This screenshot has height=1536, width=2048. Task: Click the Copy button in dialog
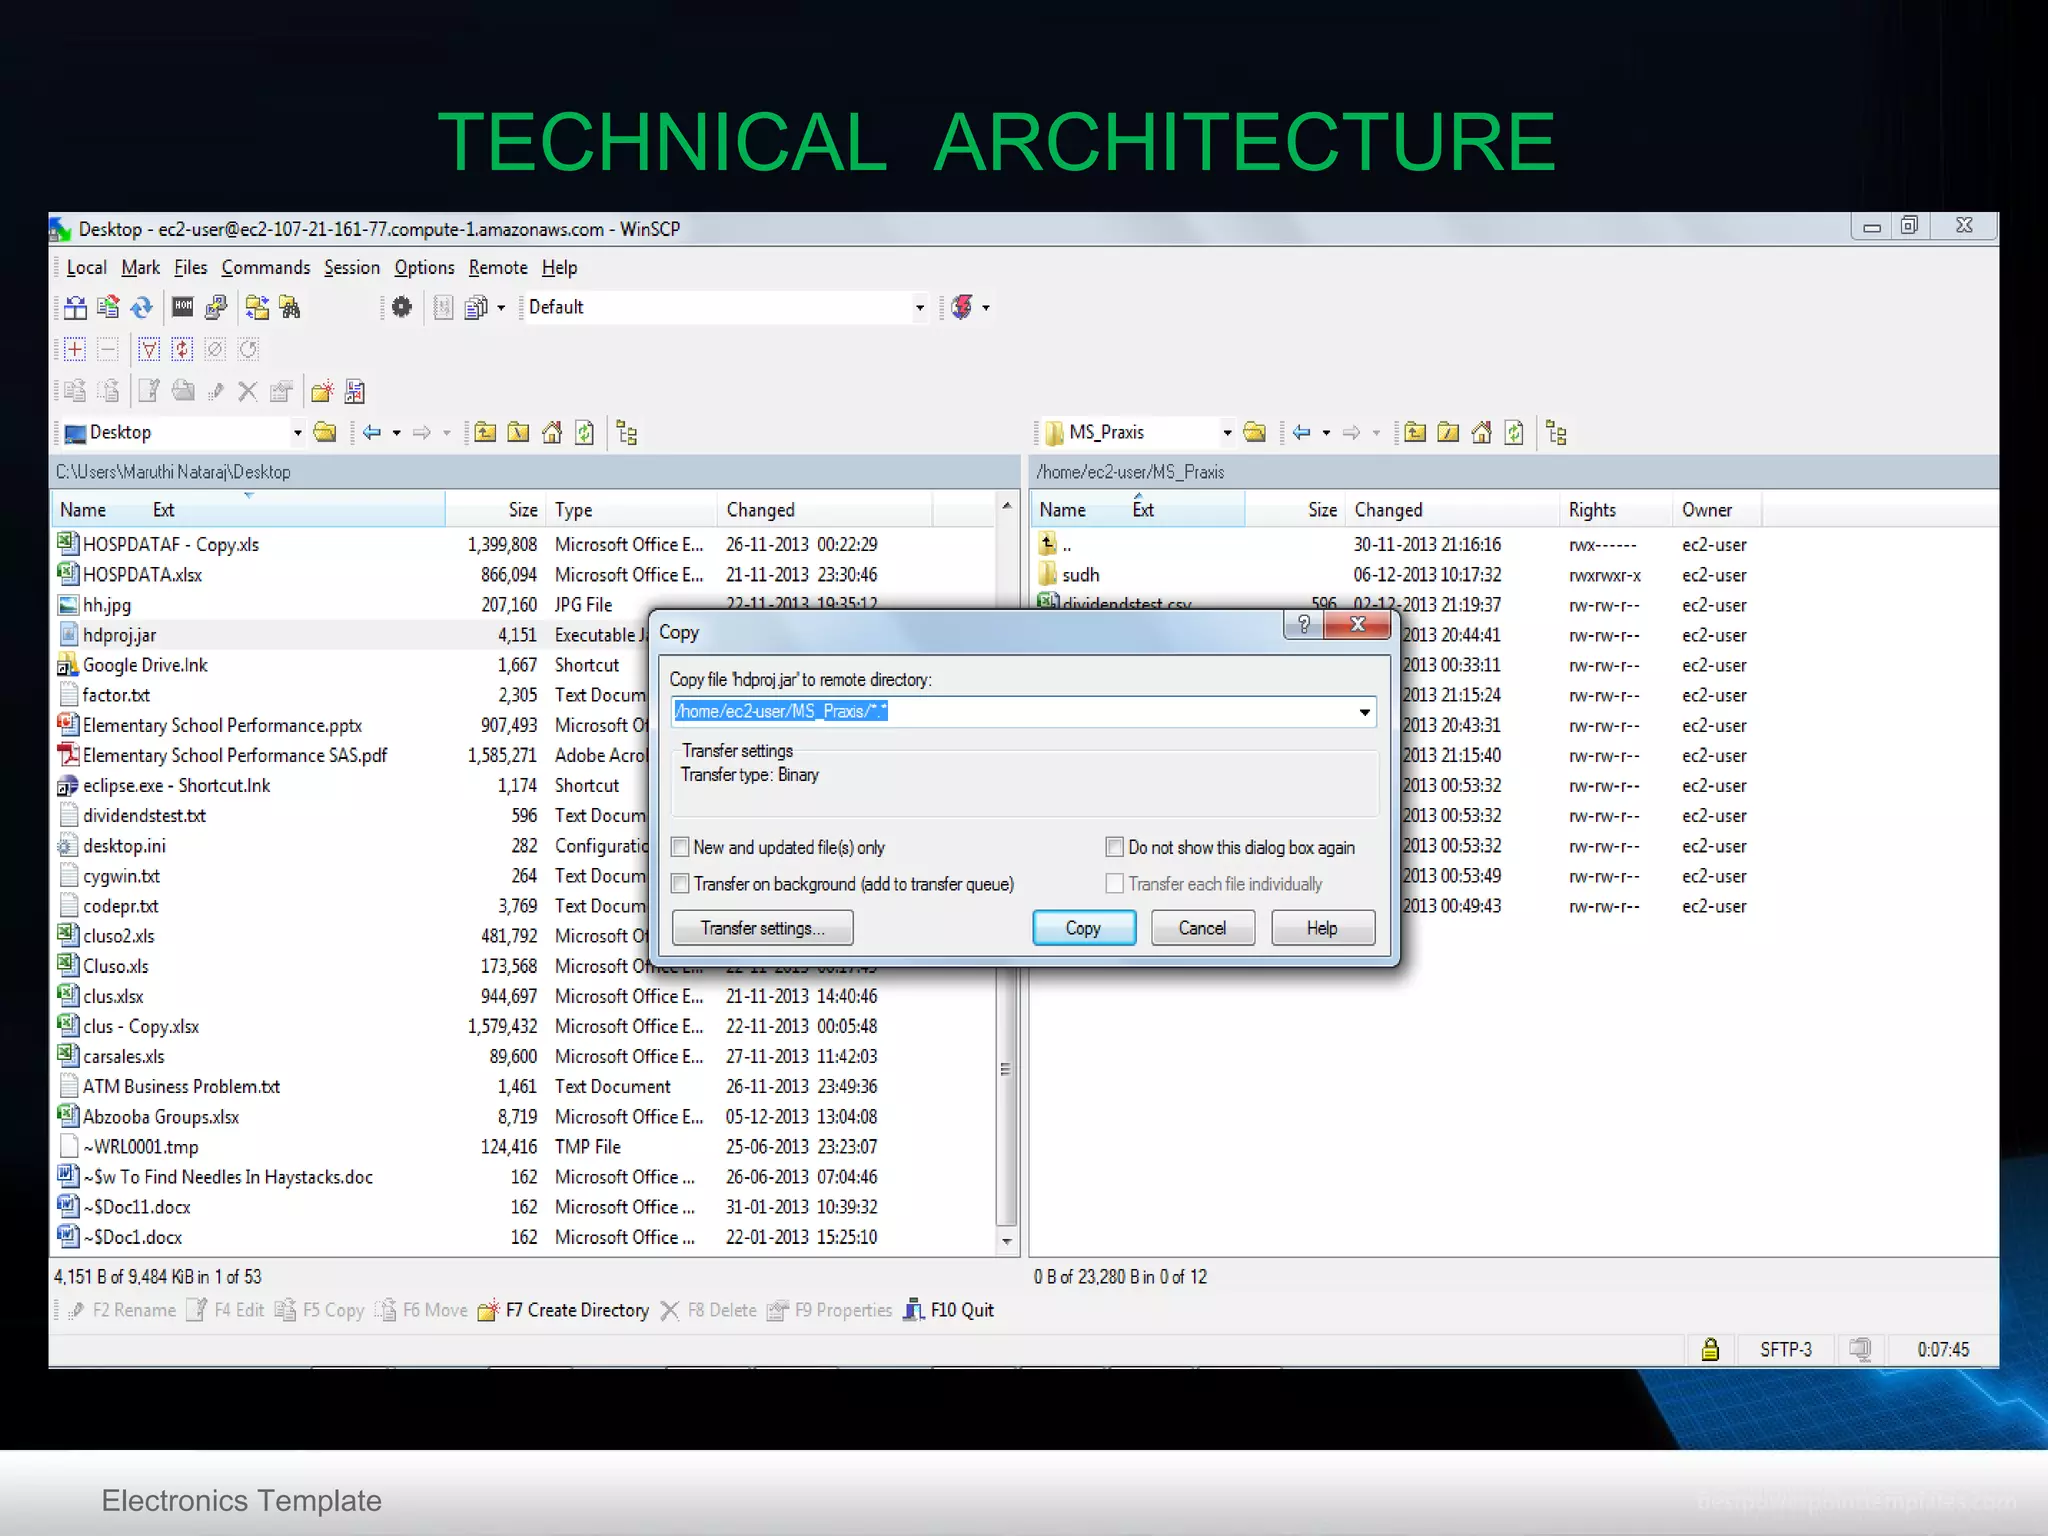pos(1084,928)
